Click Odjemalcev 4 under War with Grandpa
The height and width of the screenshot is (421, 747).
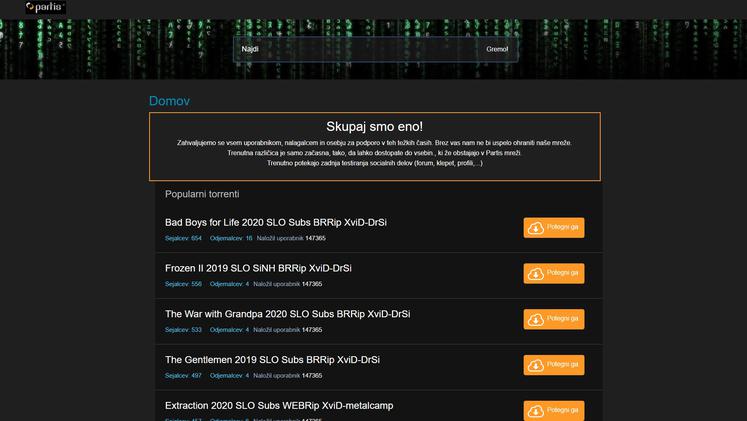pos(229,330)
